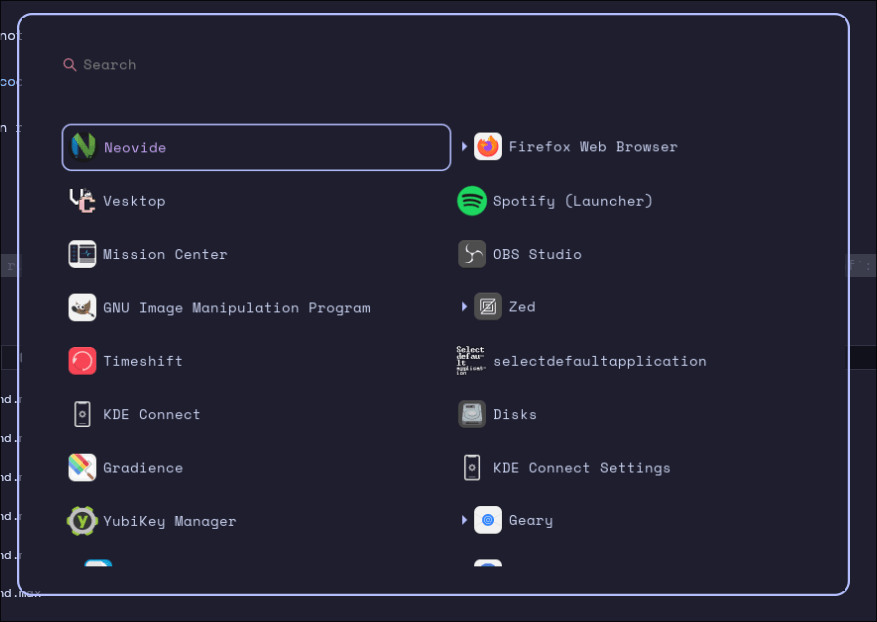This screenshot has width=877, height=622.
Task: Open the Gradience icon
Action: pyautogui.click(x=82, y=467)
